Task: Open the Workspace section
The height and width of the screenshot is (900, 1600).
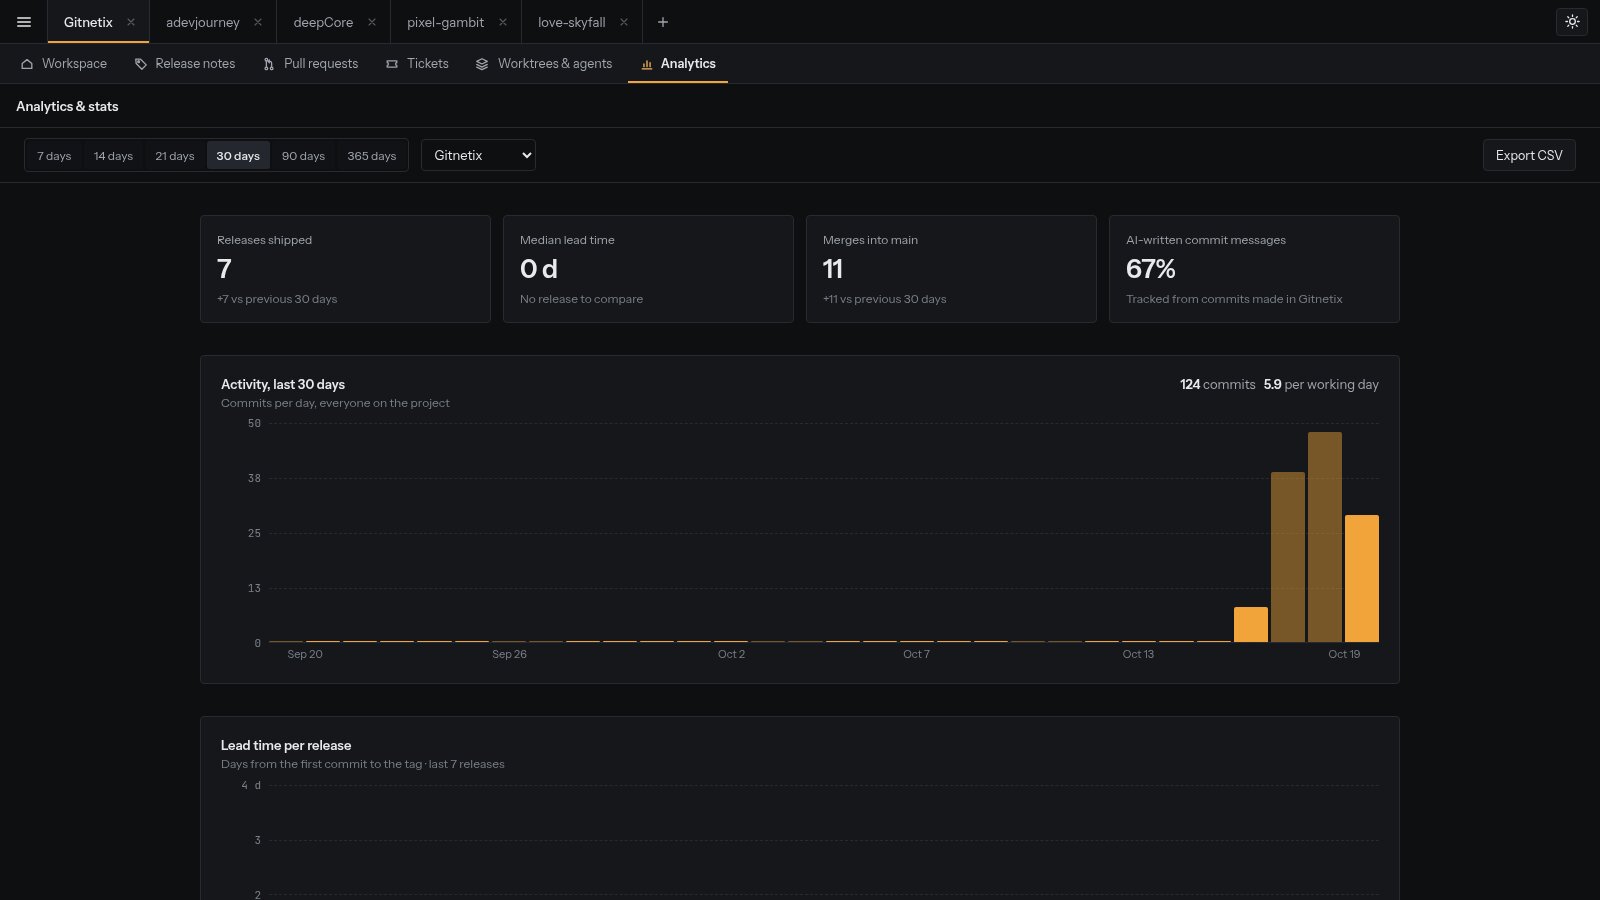Action: pos(64,64)
